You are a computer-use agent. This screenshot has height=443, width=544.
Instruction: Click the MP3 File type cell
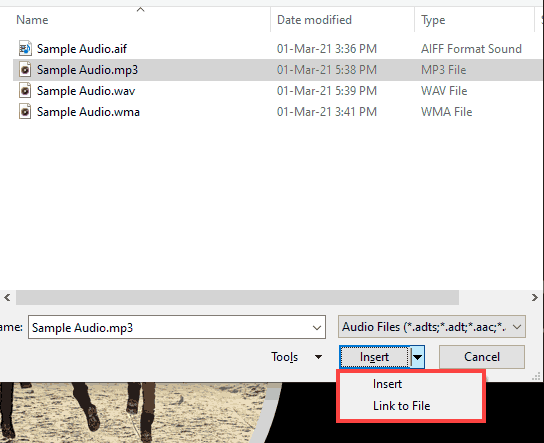coord(443,70)
